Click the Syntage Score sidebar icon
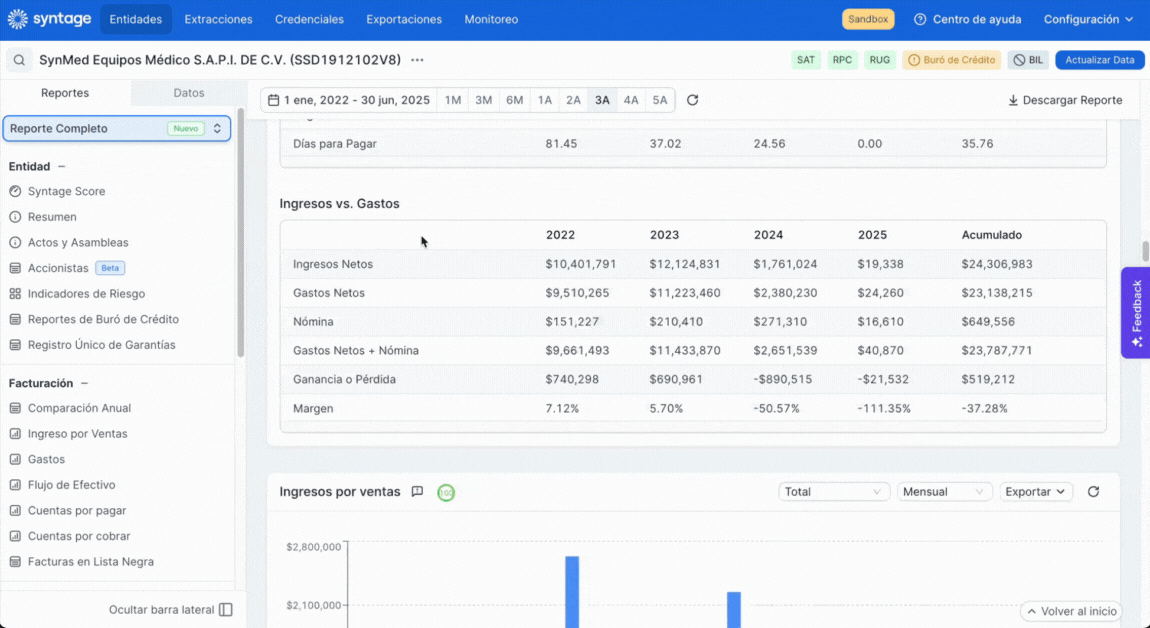Screen dimensions: 1150x628 coord(15,191)
